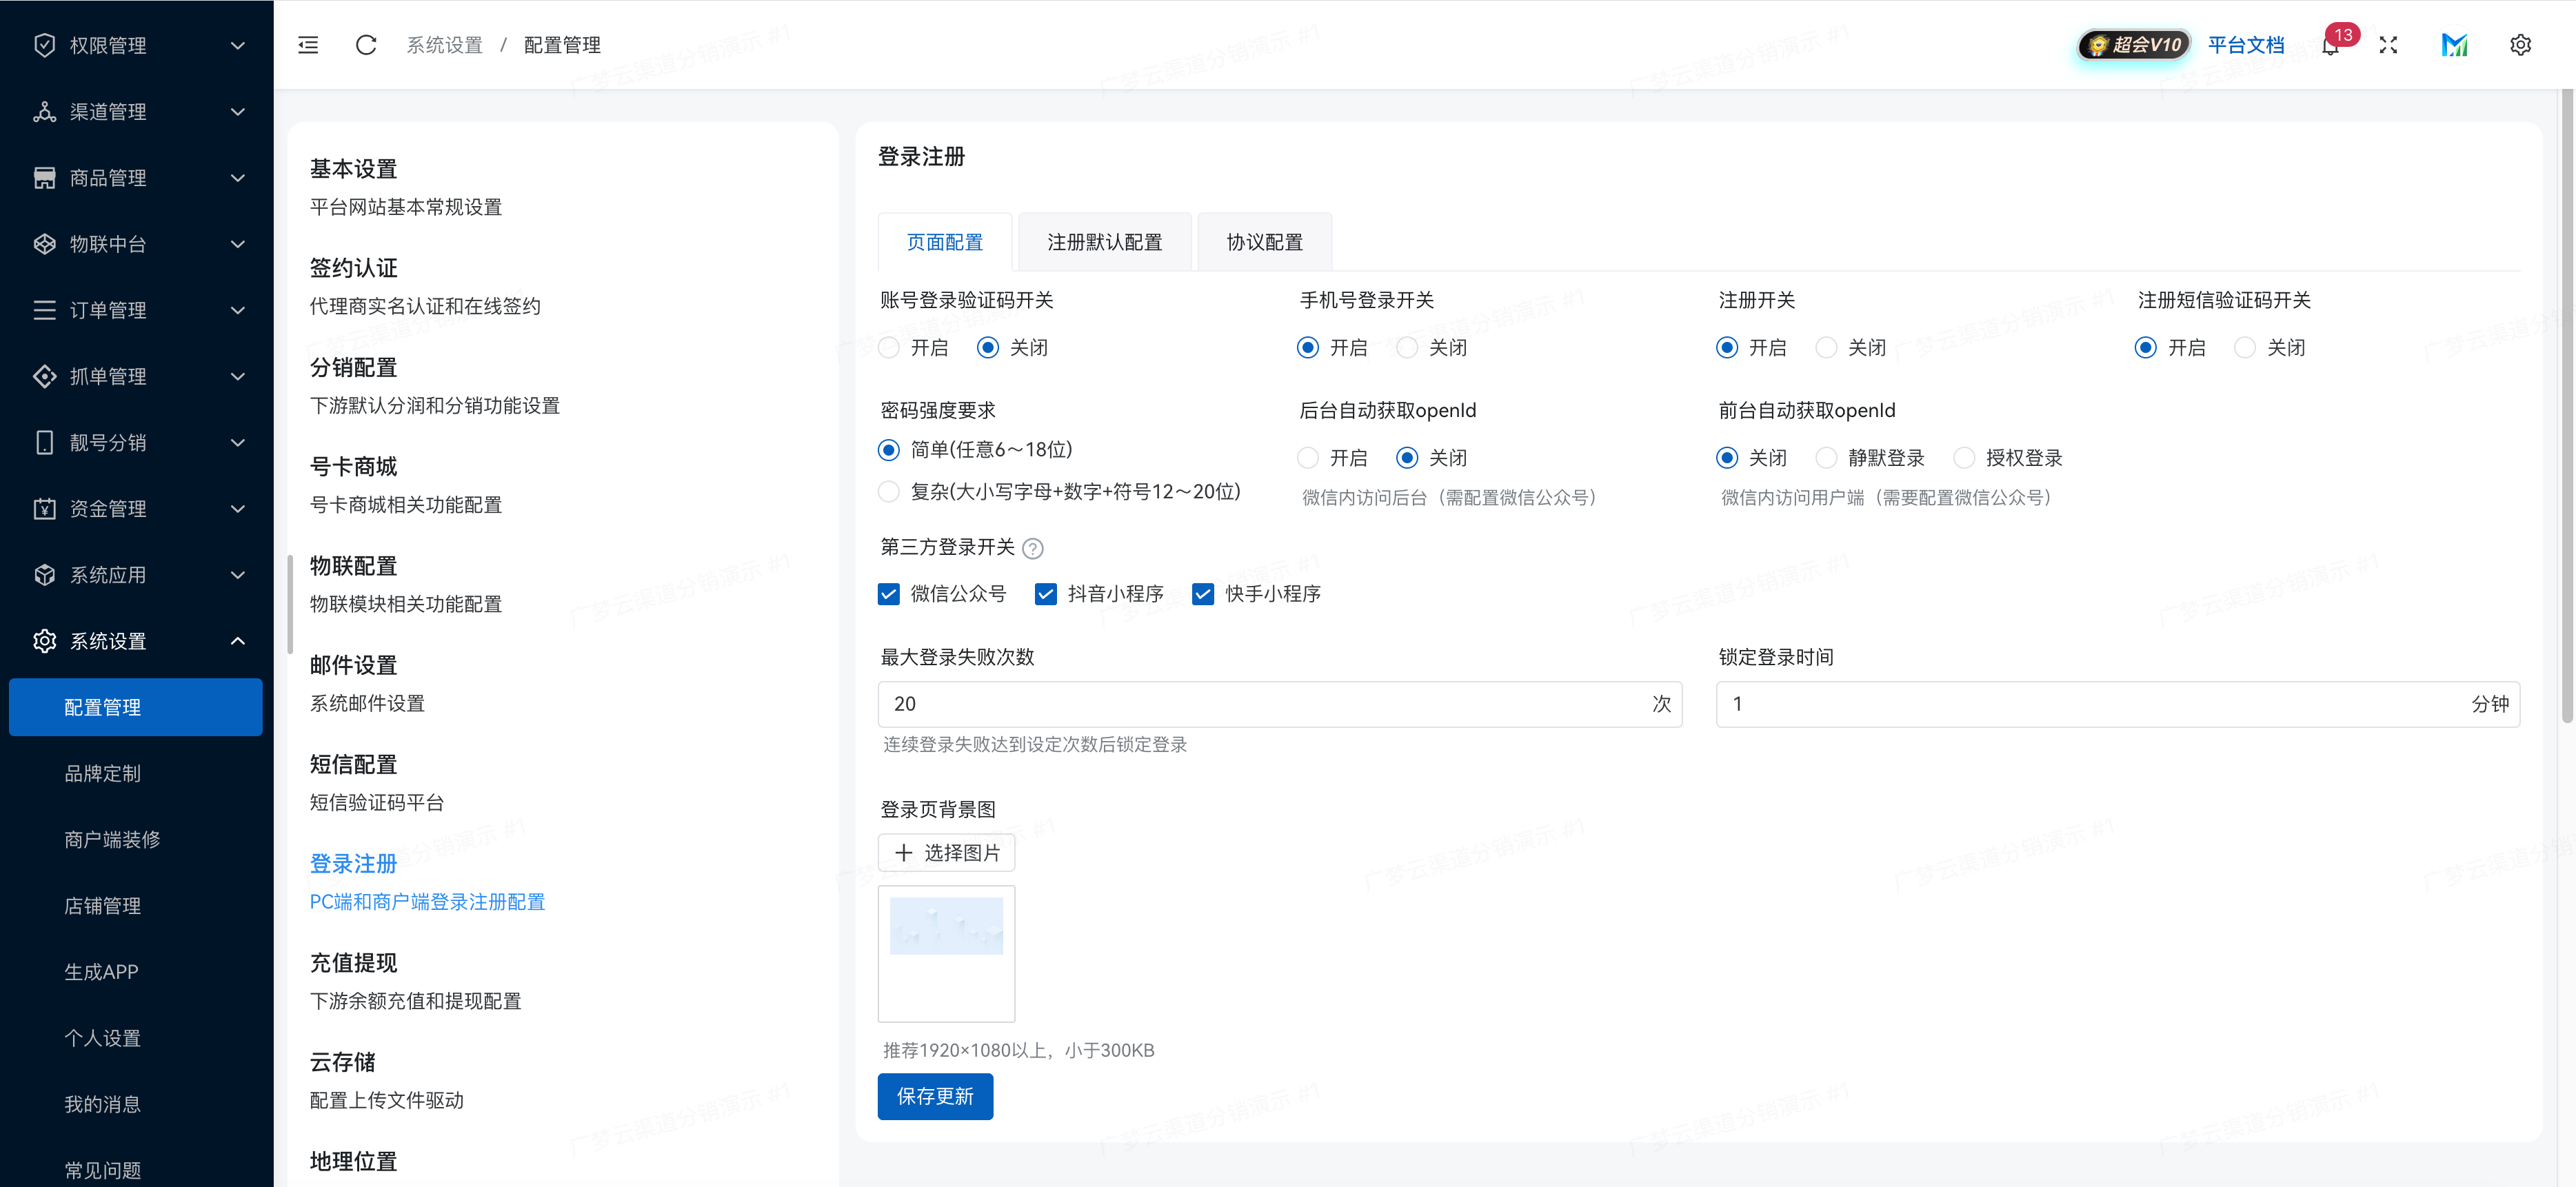The image size is (2576, 1187).
Task: Open the 平台文档 link
Action: pos(2247,46)
